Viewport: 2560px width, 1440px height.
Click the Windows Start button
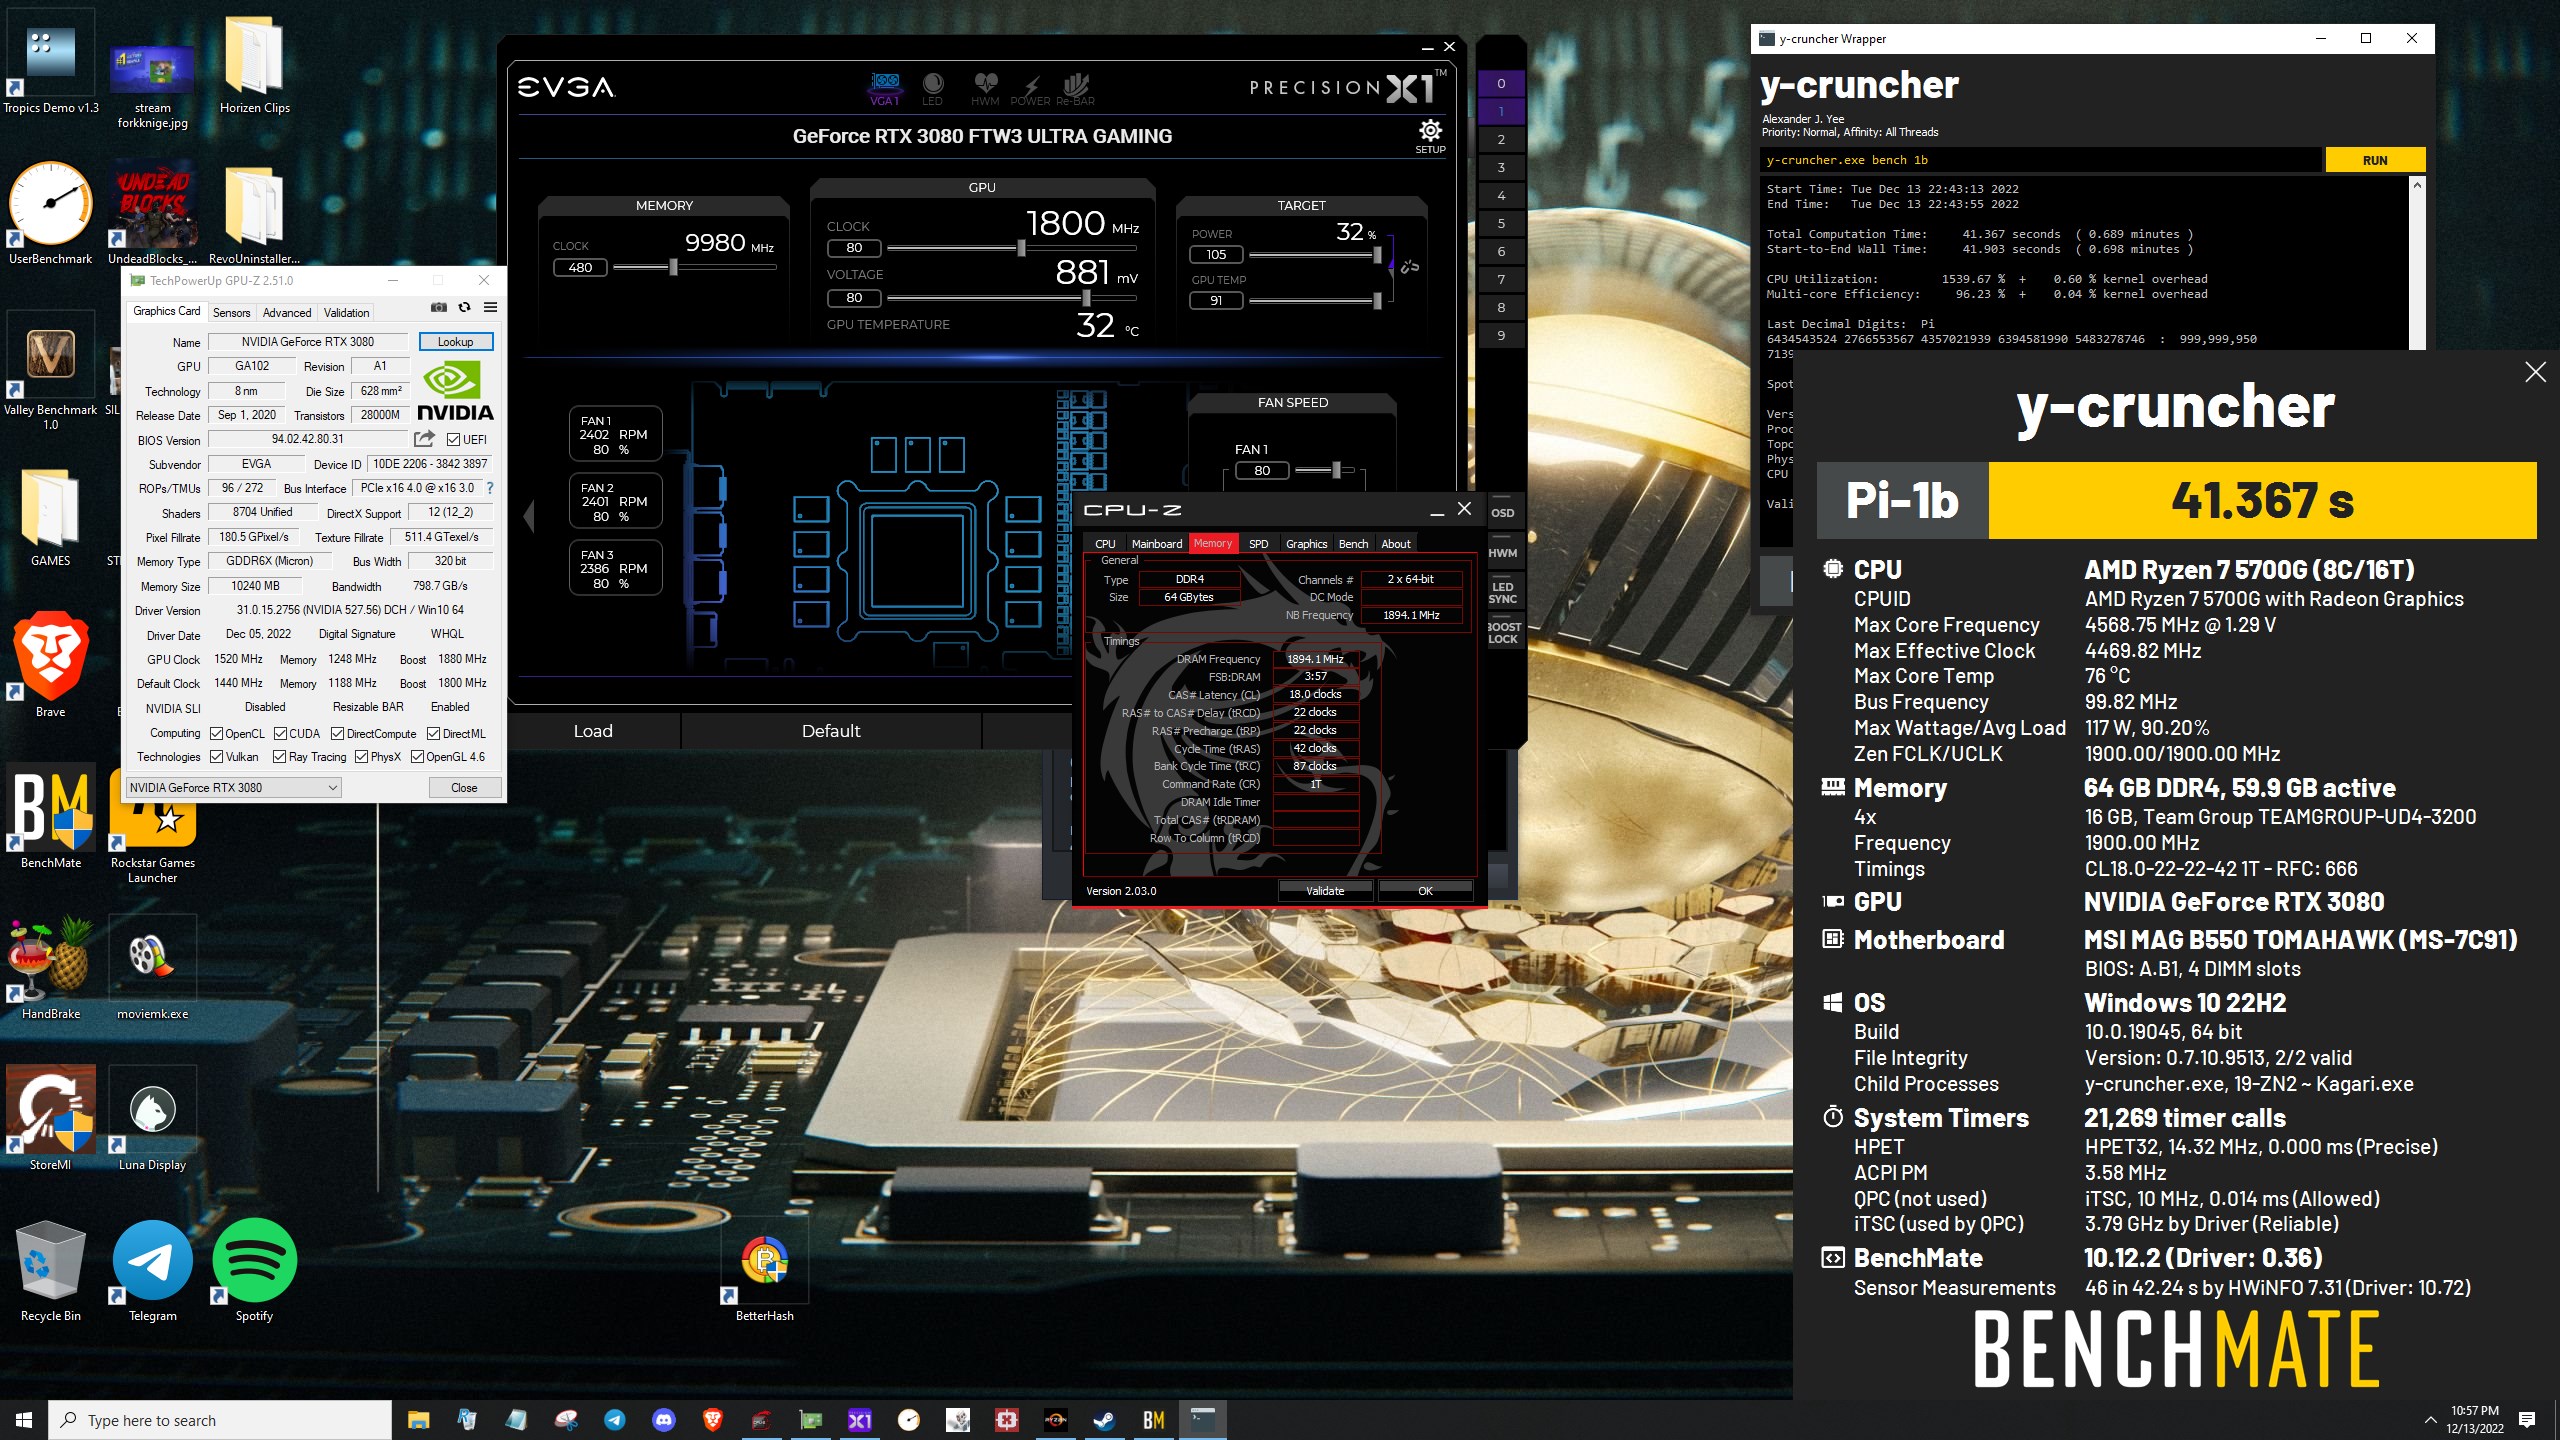tap(24, 1420)
